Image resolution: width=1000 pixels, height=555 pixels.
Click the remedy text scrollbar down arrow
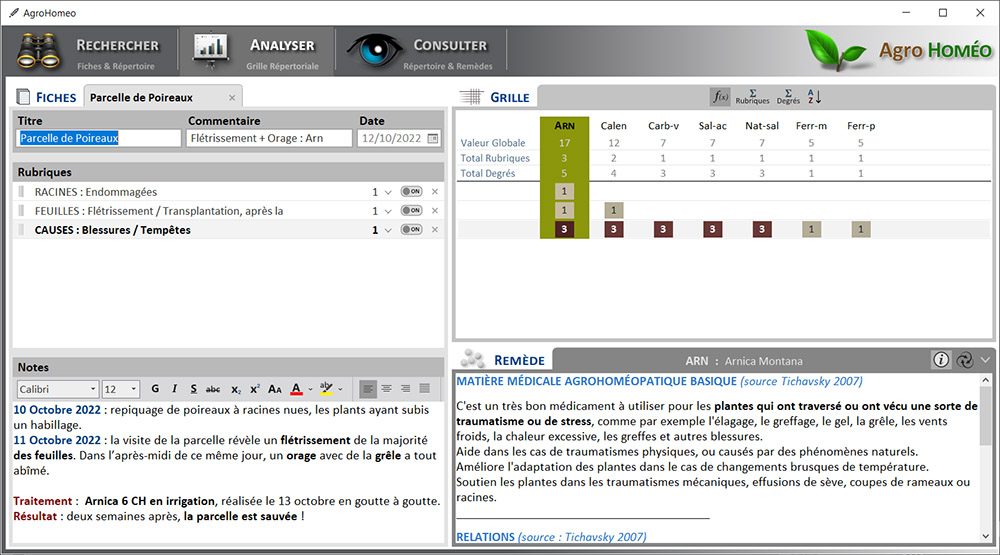(x=985, y=536)
